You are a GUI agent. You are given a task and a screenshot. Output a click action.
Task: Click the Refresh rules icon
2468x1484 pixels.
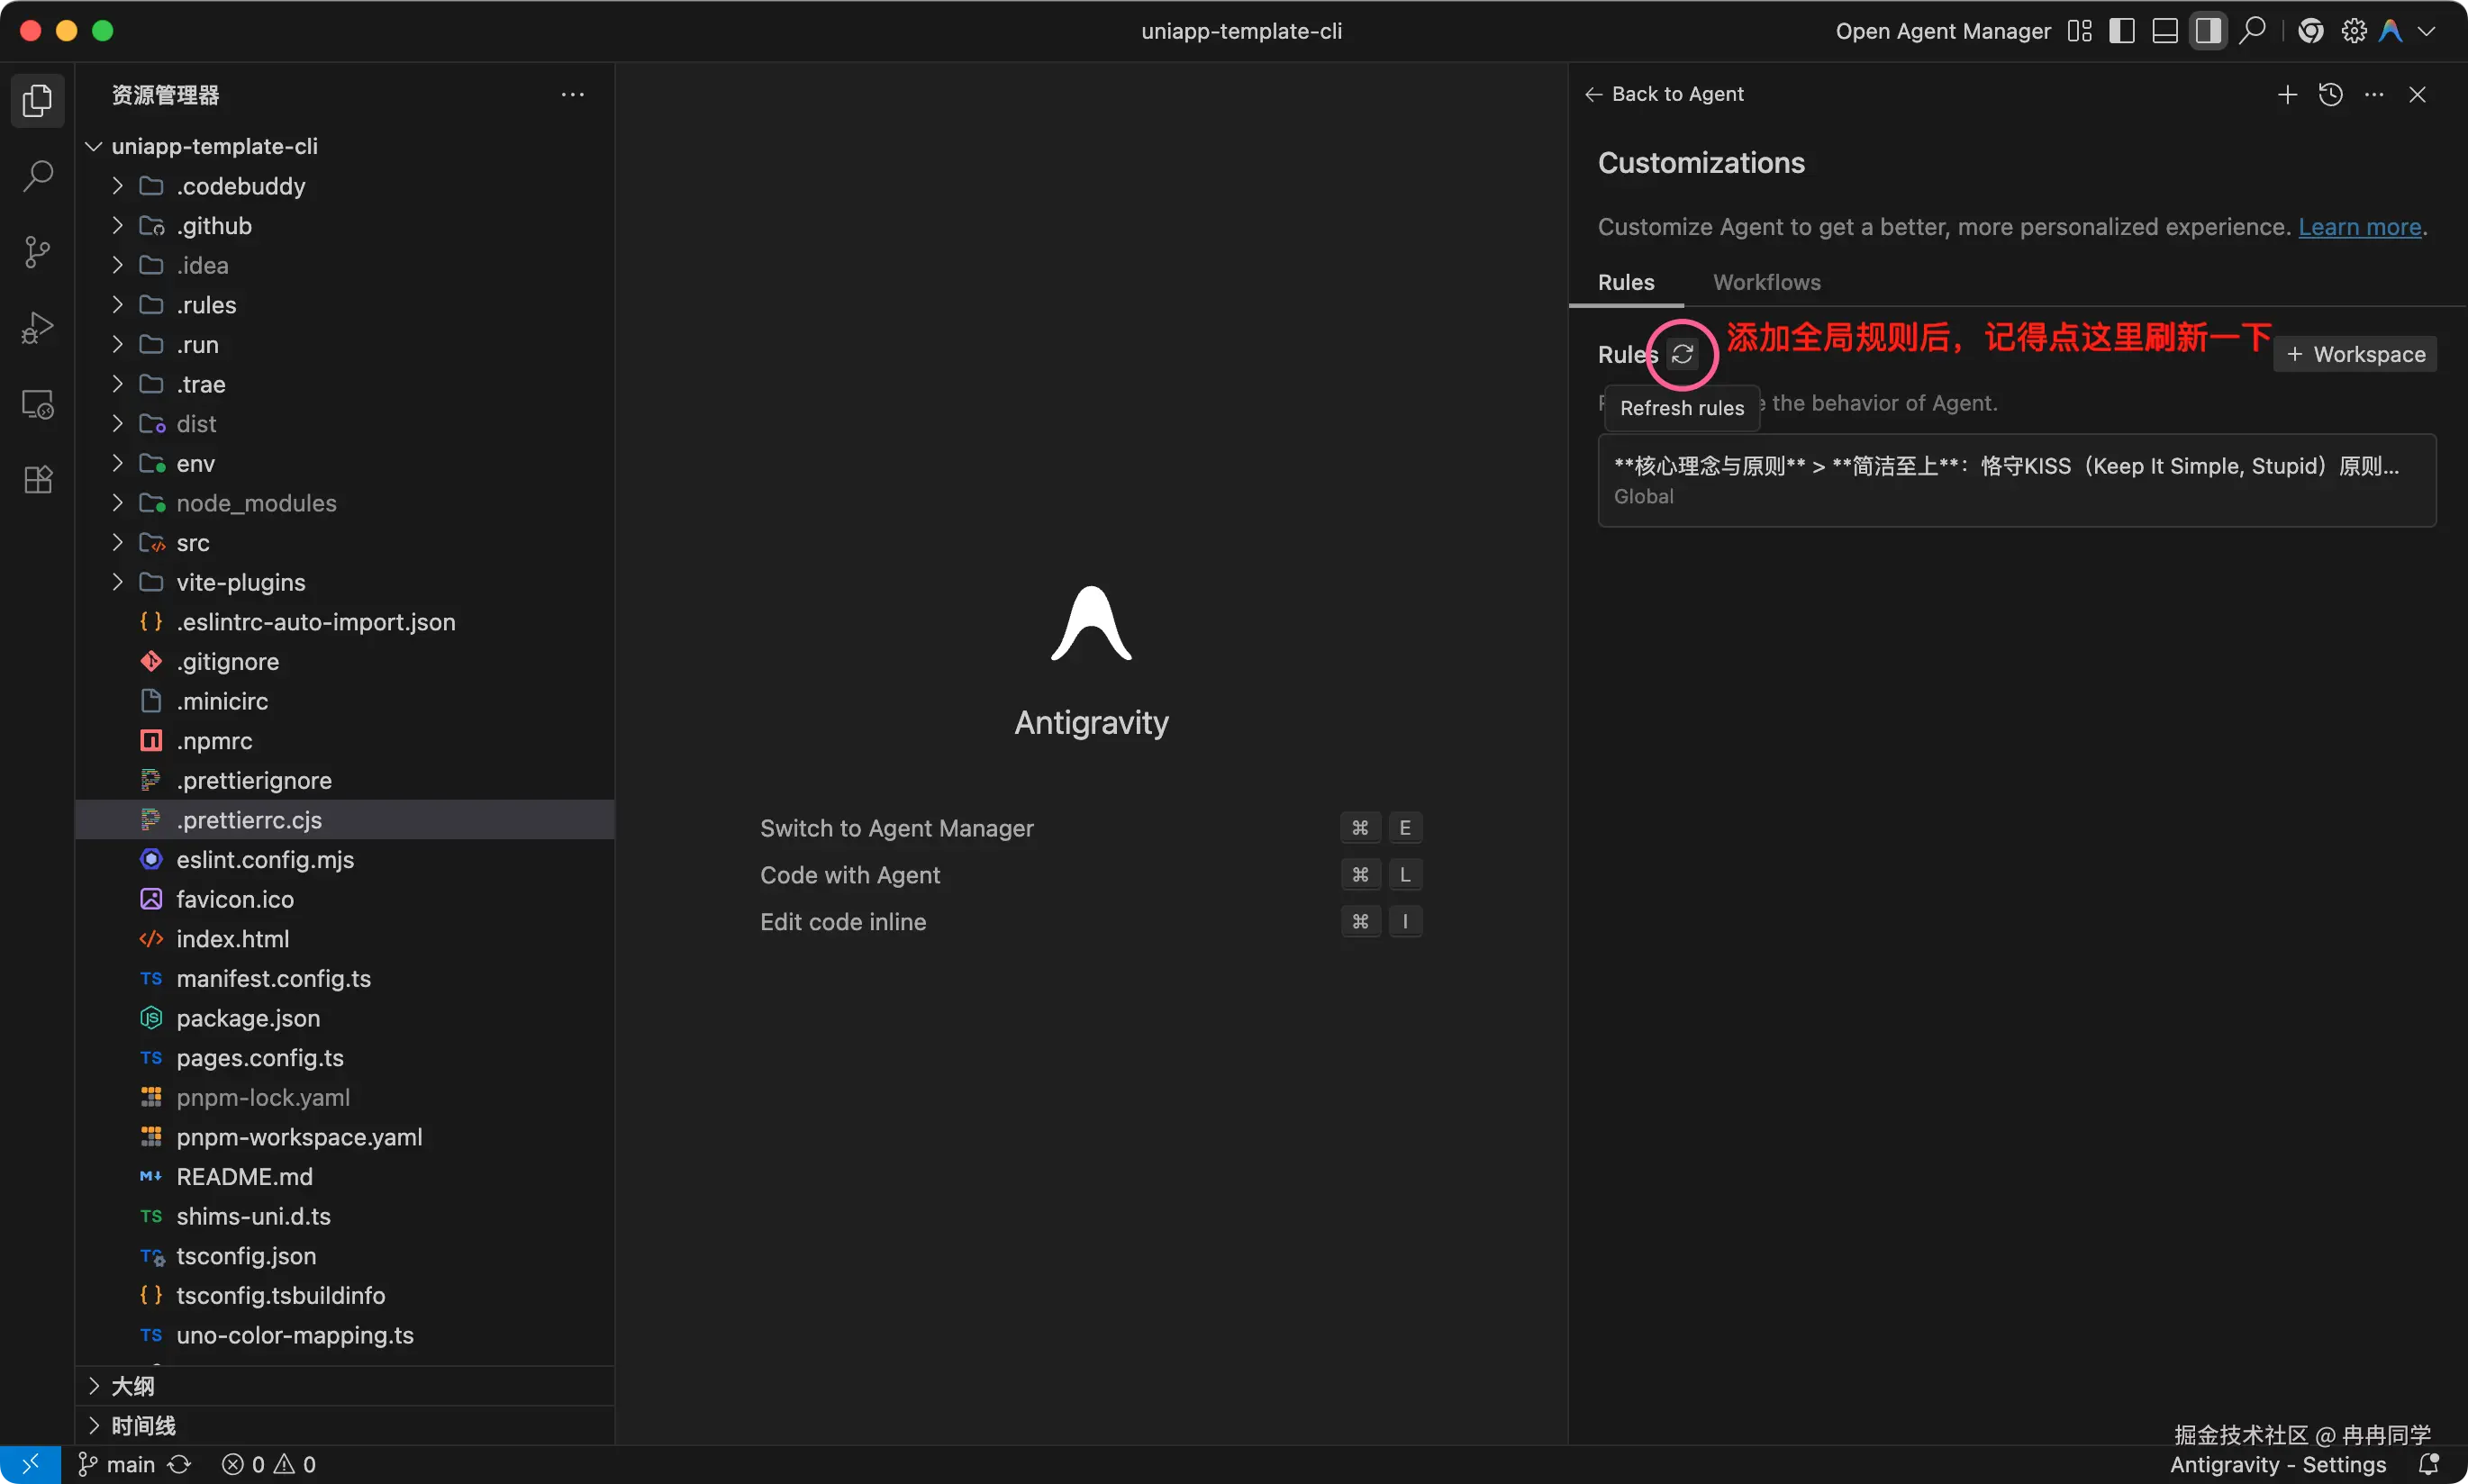point(1682,354)
